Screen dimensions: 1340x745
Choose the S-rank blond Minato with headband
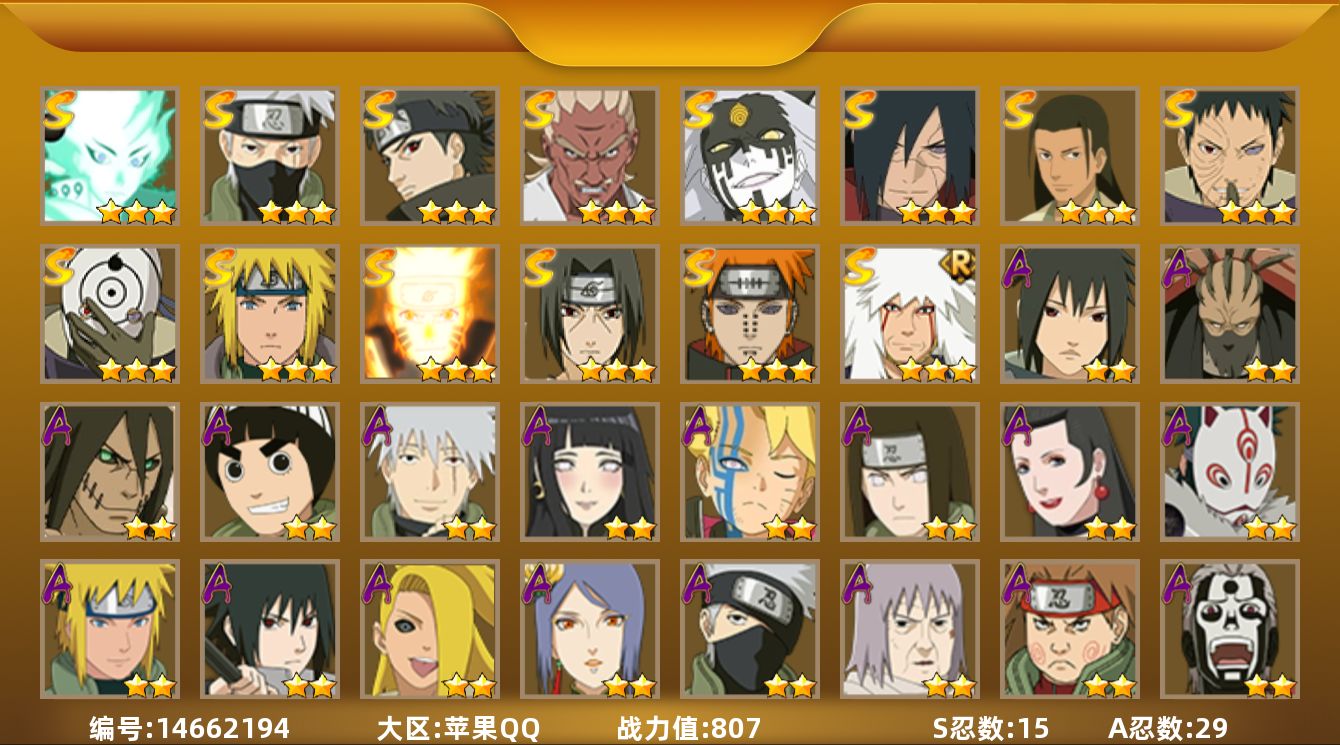269,314
